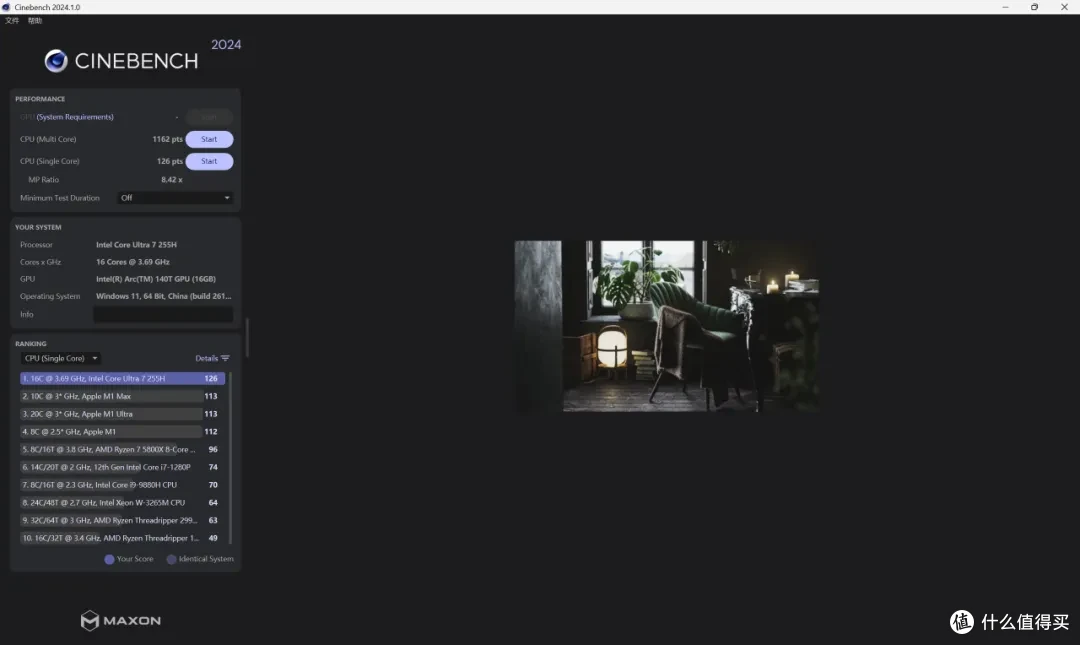The width and height of the screenshot is (1080, 645).
Task: Click the Details filter icon
Action: pos(225,358)
